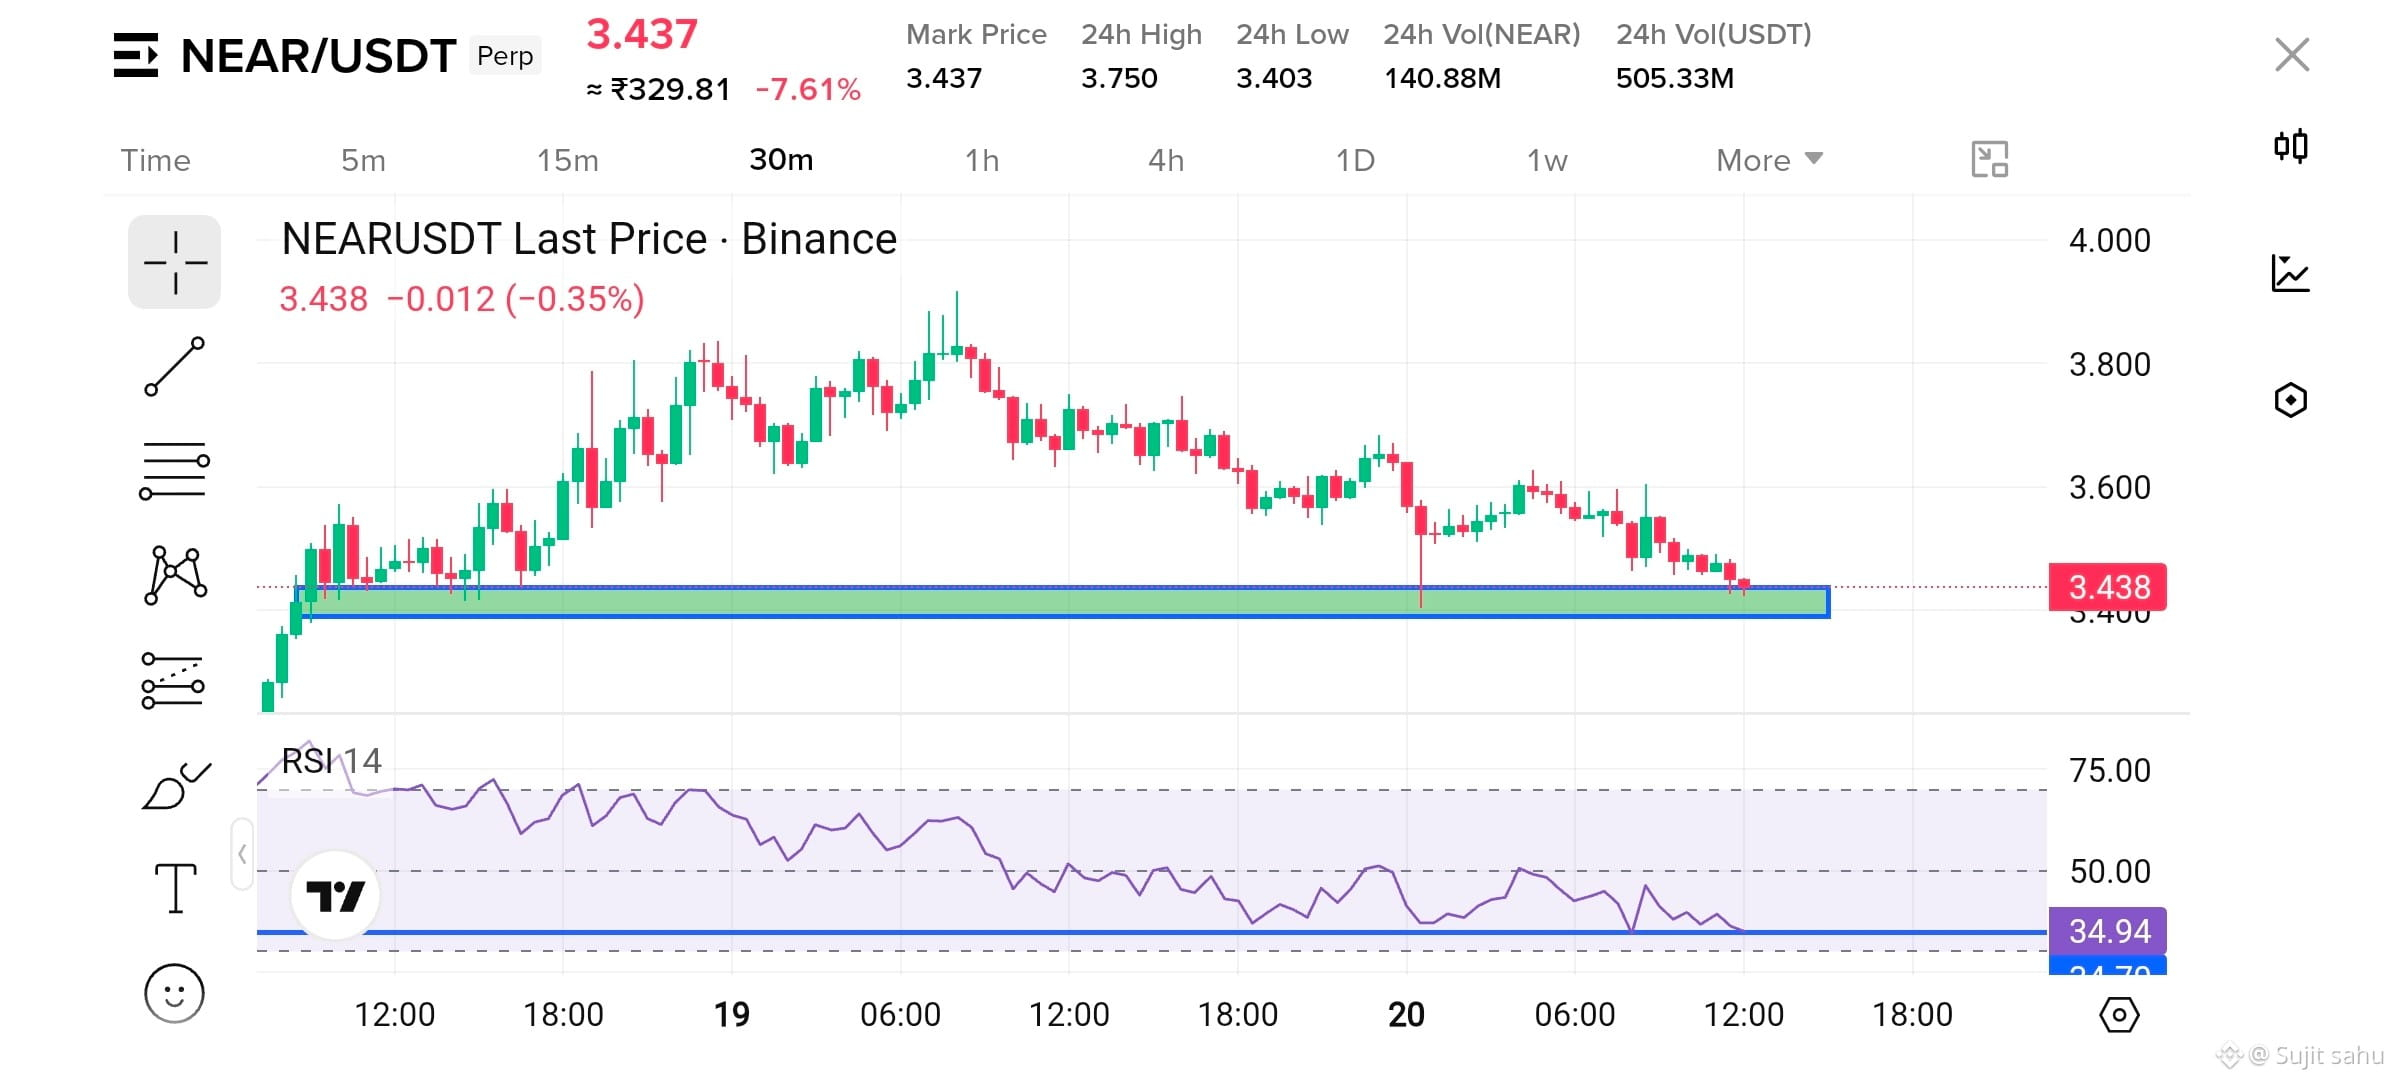This screenshot has width=2392, height=1080.
Task: Expand the More timeframes dropdown
Action: pos(1769,160)
